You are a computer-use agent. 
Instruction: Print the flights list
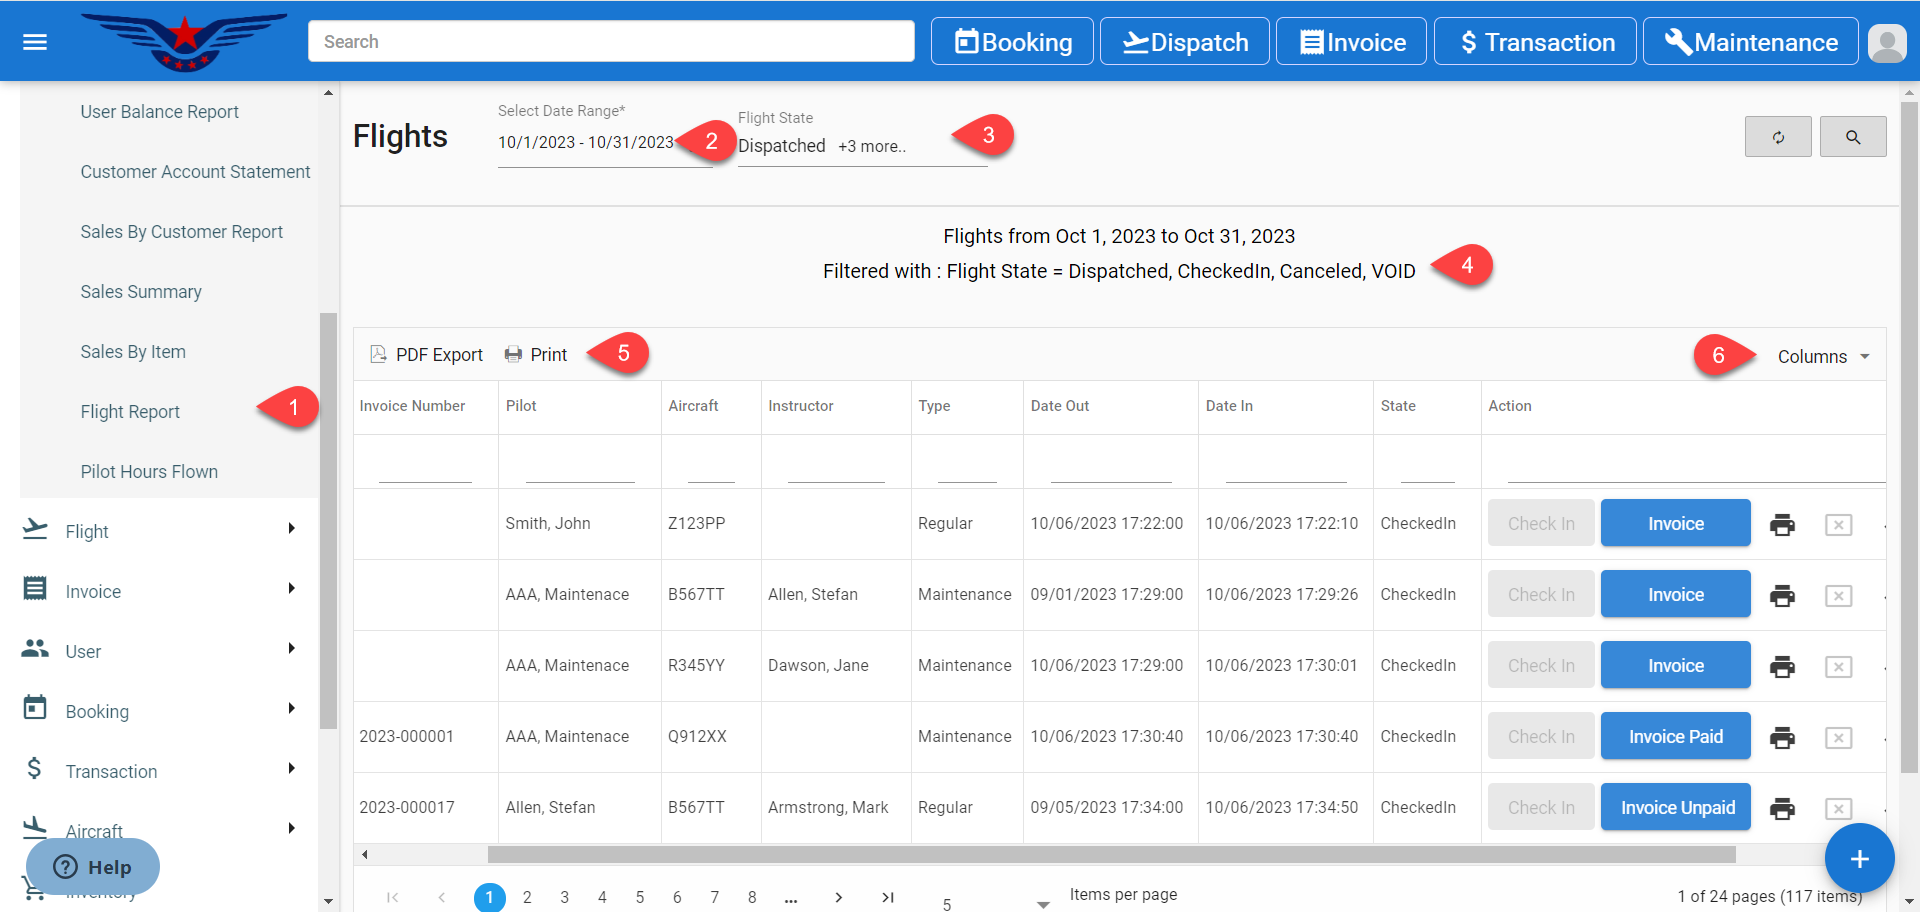coord(536,355)
